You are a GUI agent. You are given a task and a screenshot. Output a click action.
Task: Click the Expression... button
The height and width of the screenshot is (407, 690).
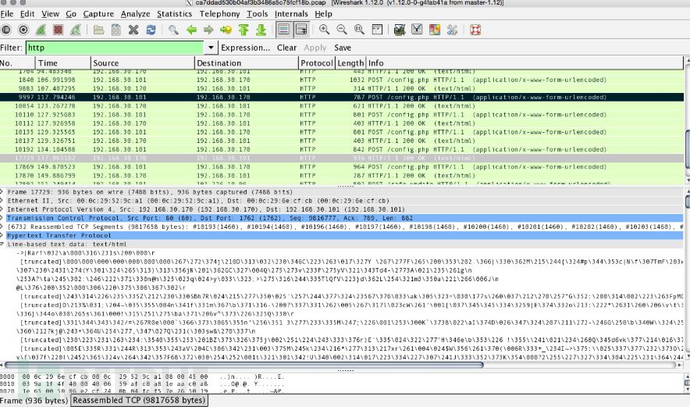[246, 48]
